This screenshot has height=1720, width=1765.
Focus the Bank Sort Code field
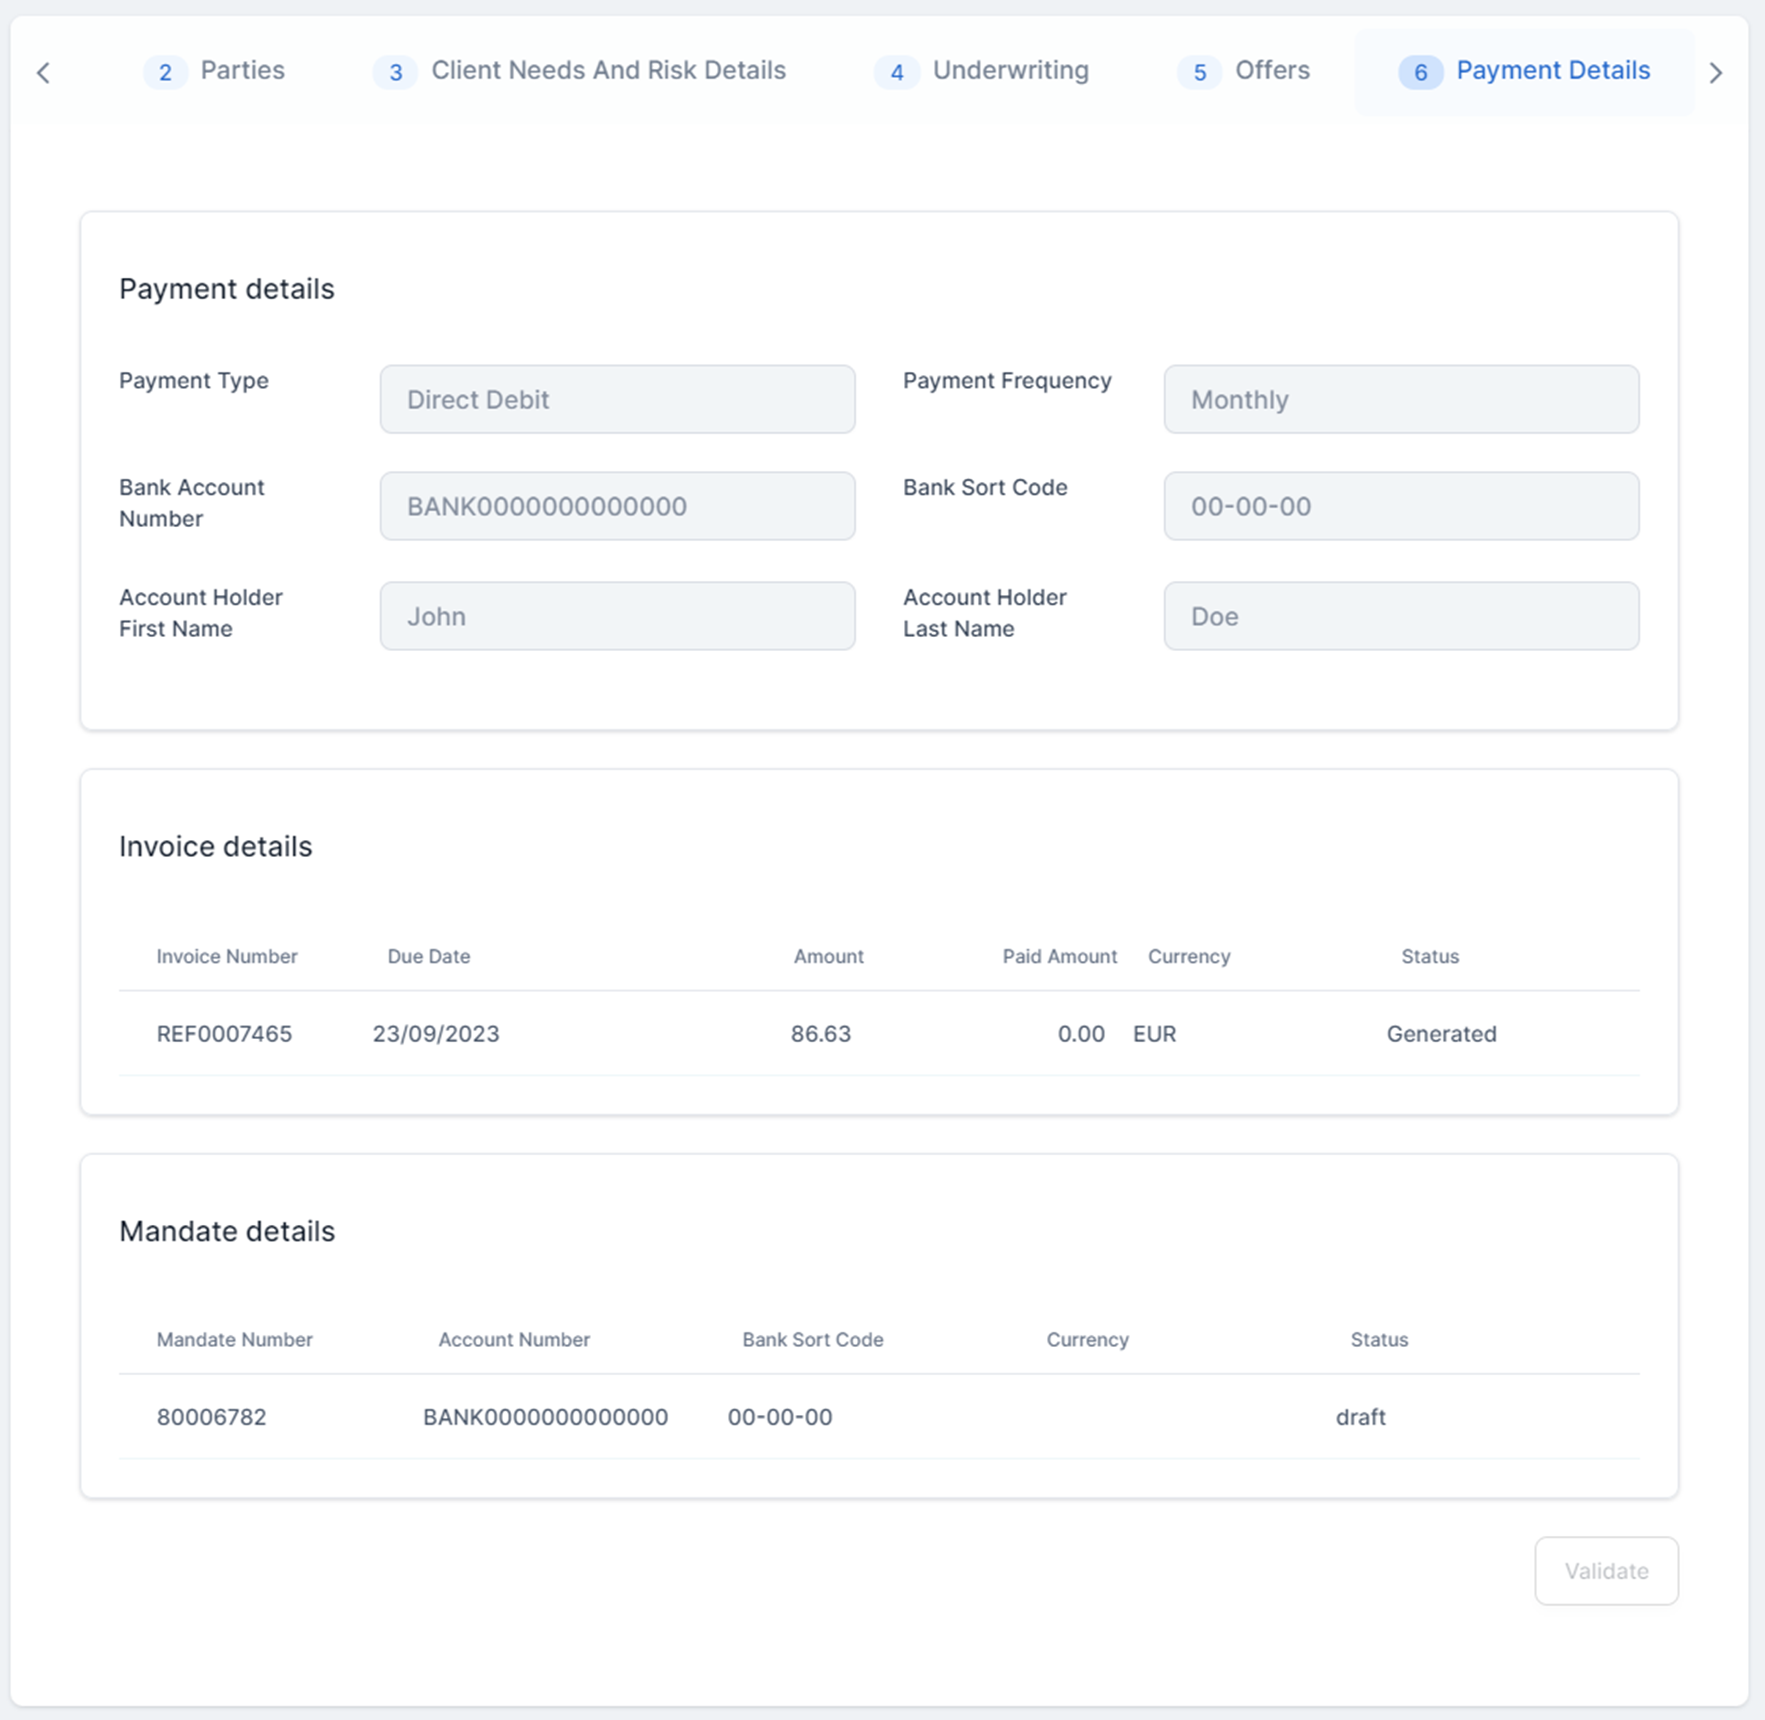click(x=1400, y=506)
